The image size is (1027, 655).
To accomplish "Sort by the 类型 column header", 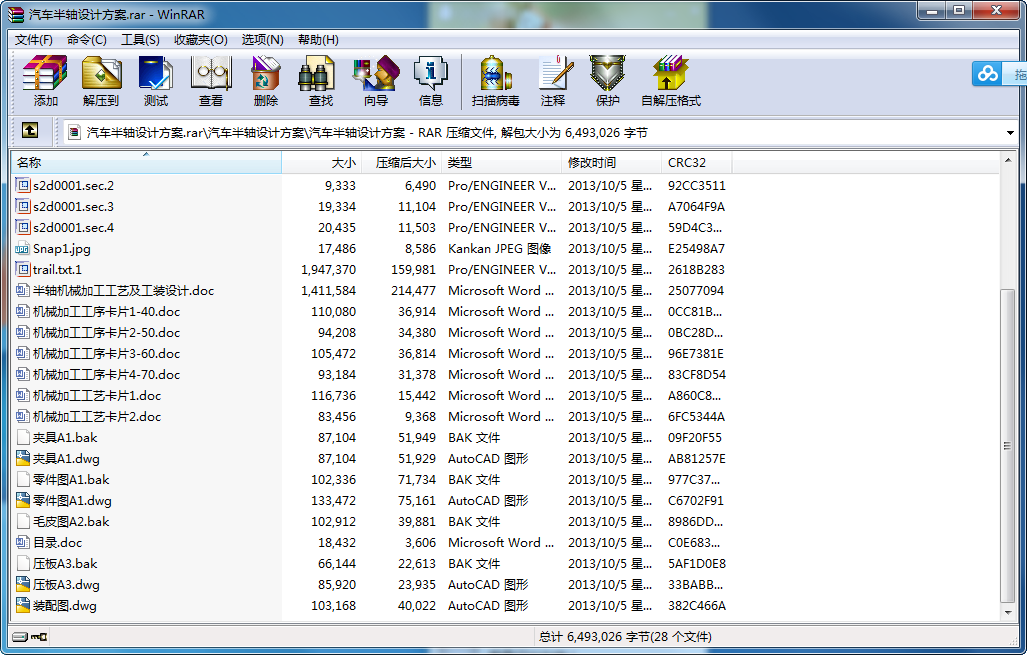I will (501, 162).
